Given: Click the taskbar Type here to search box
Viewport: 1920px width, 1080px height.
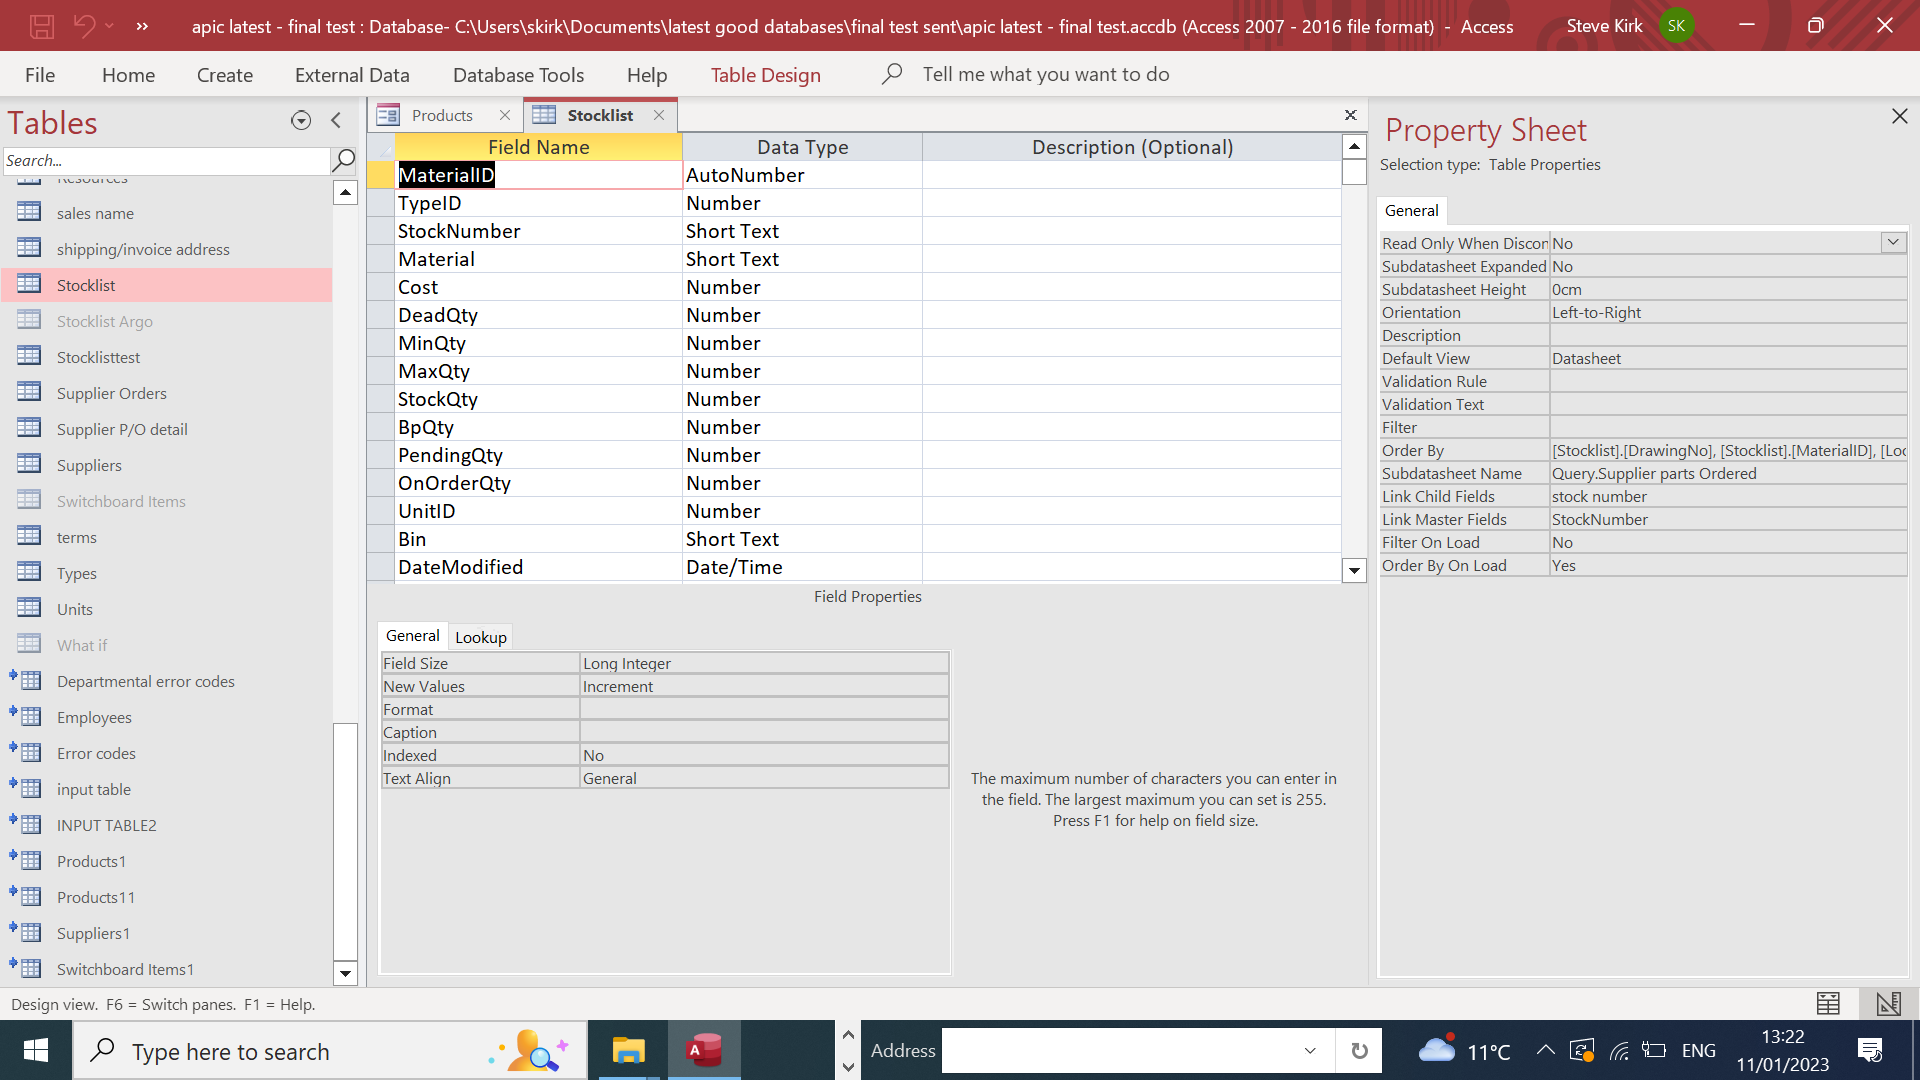Looking at the screenshot, I should [330, 1051].
